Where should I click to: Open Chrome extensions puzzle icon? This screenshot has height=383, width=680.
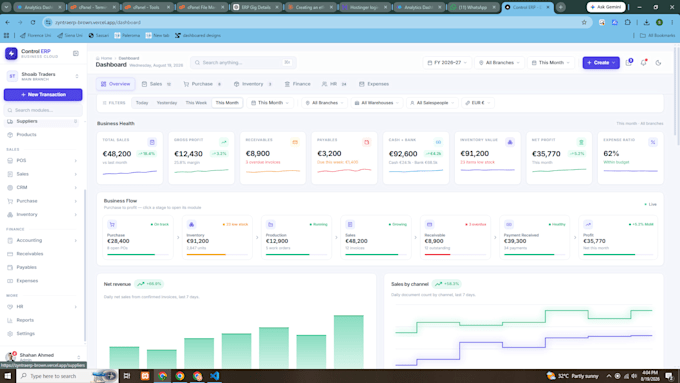(628, 22)
